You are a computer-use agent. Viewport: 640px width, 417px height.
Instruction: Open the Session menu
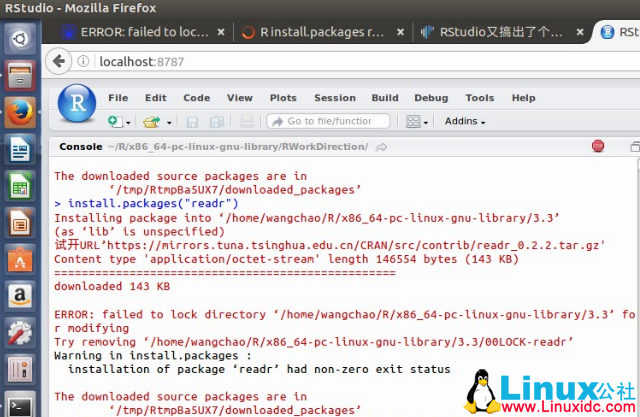(335, 98)
